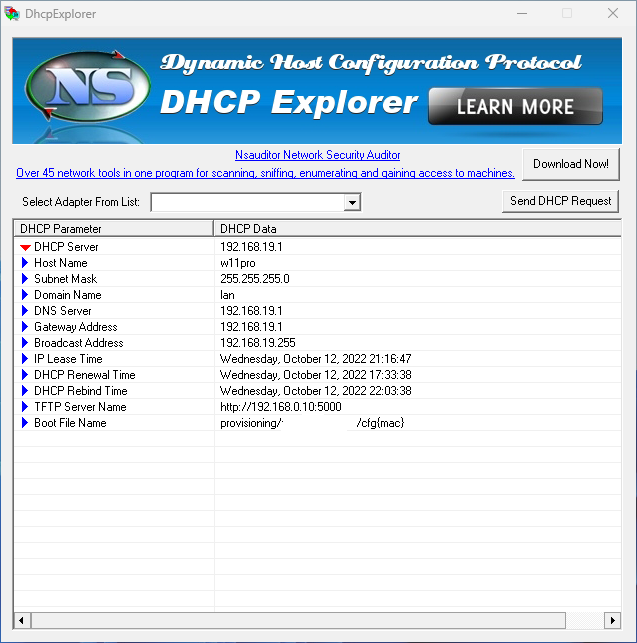The image size is (637, 643).
Task: Click the blue arrow beside DNS Server
Action: (25, 311)
